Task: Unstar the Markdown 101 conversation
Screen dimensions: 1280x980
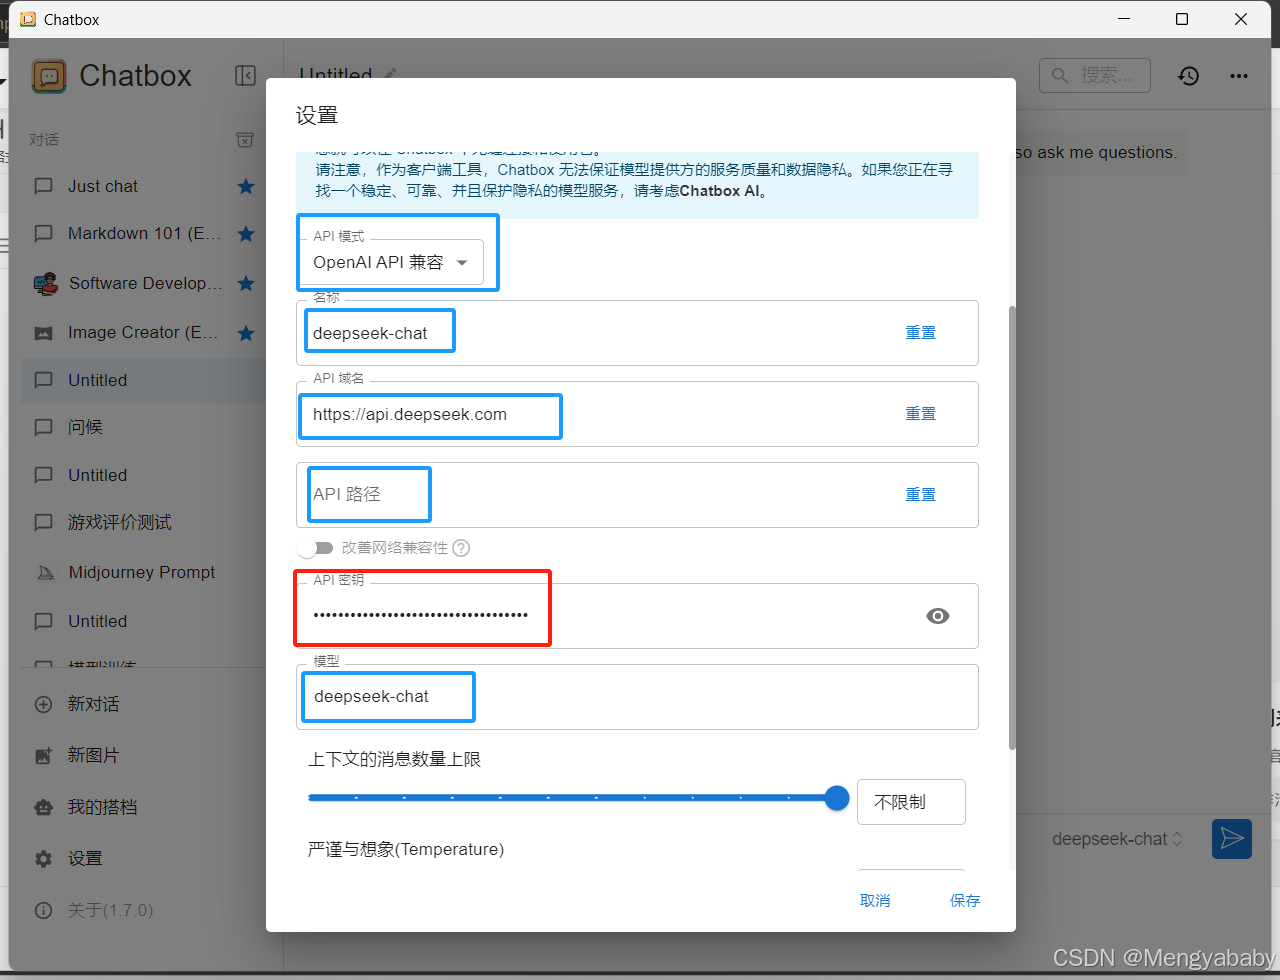Action: coord(246,233)
